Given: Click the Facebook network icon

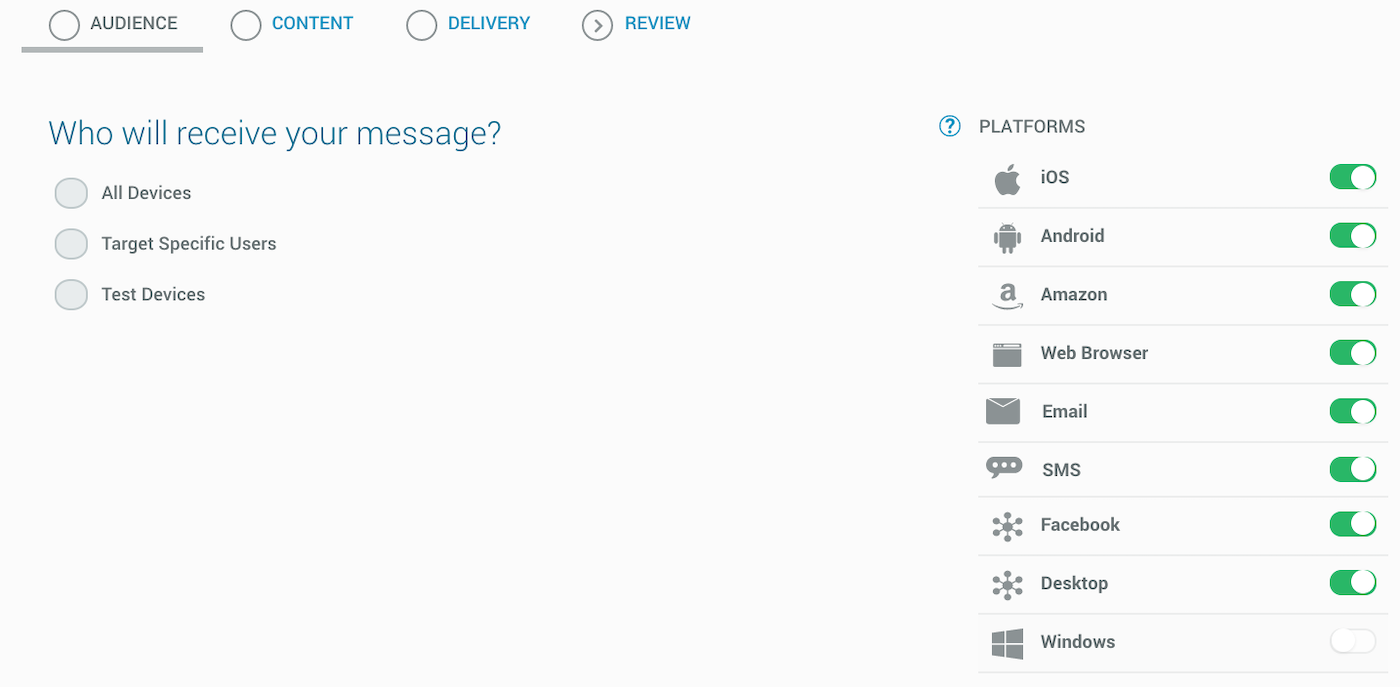Looking at the screenshot, I should coord(1007,526).
